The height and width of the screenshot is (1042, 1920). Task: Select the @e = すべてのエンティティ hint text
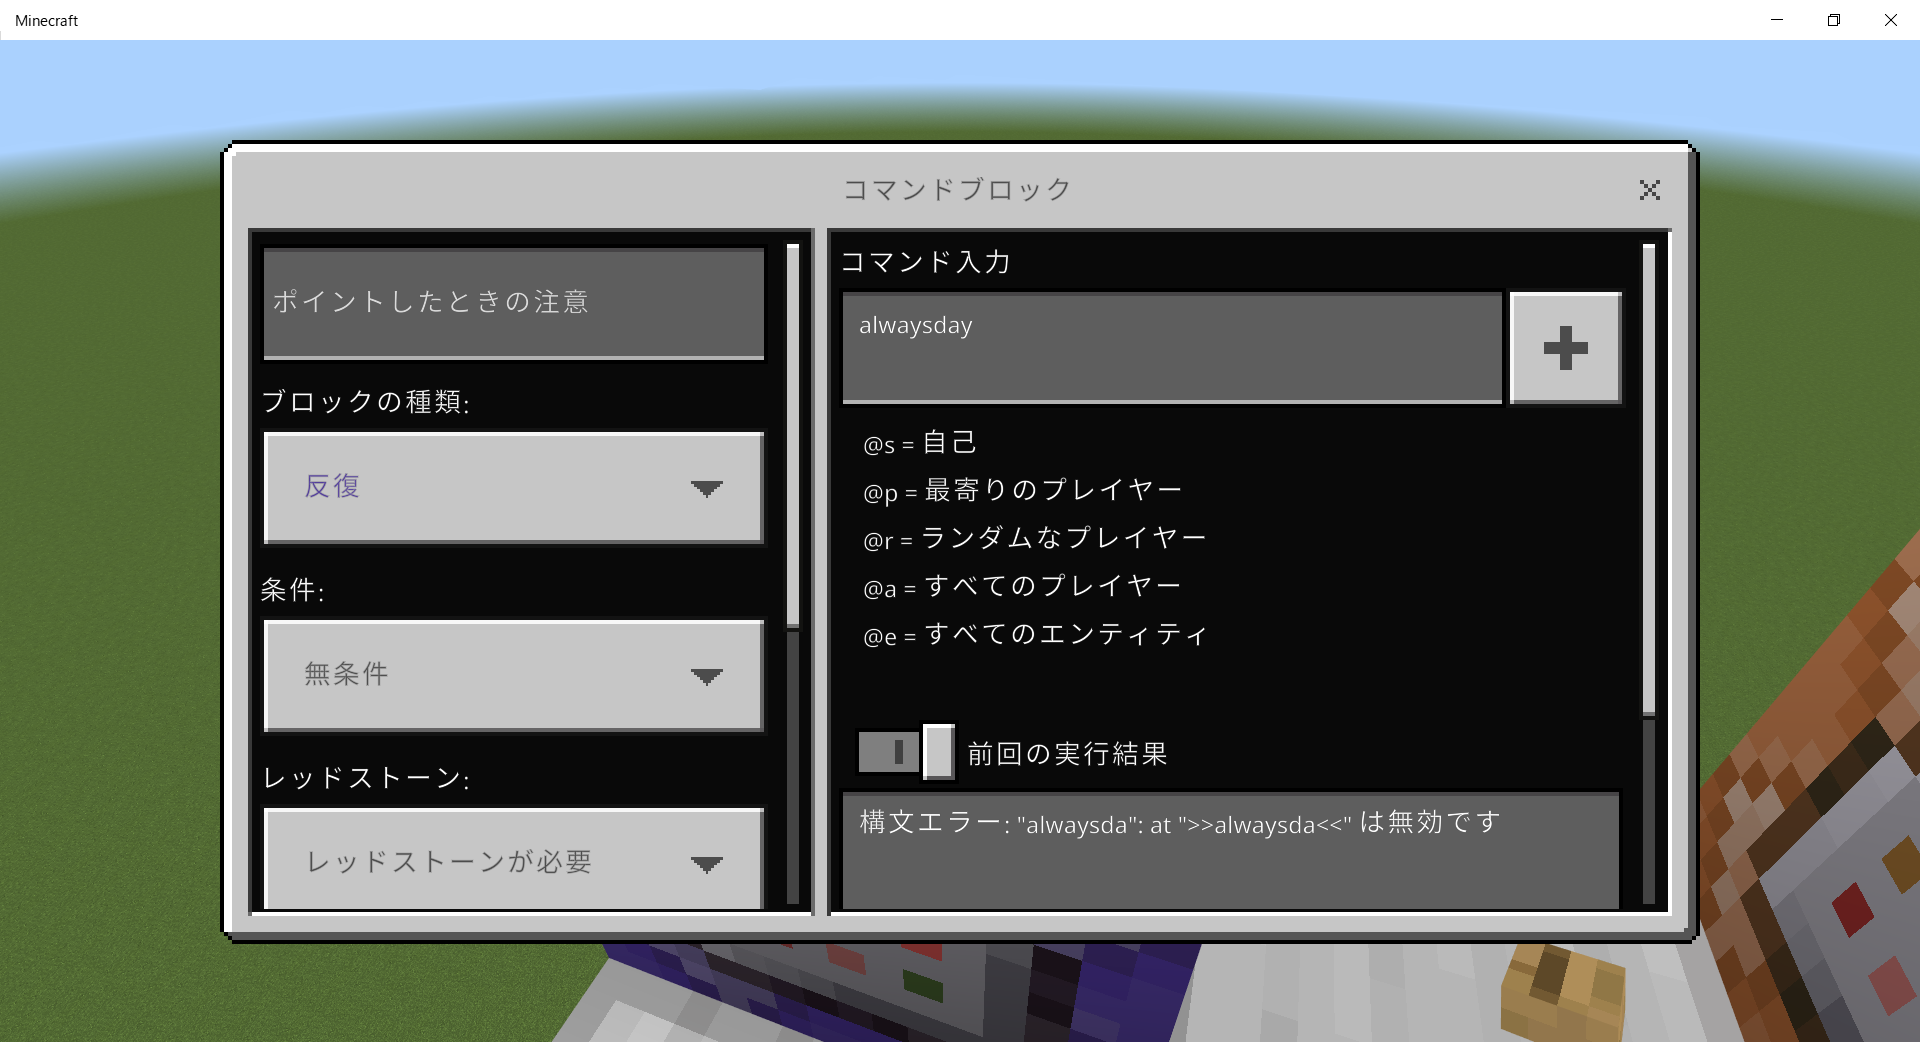click(1035, 635)
